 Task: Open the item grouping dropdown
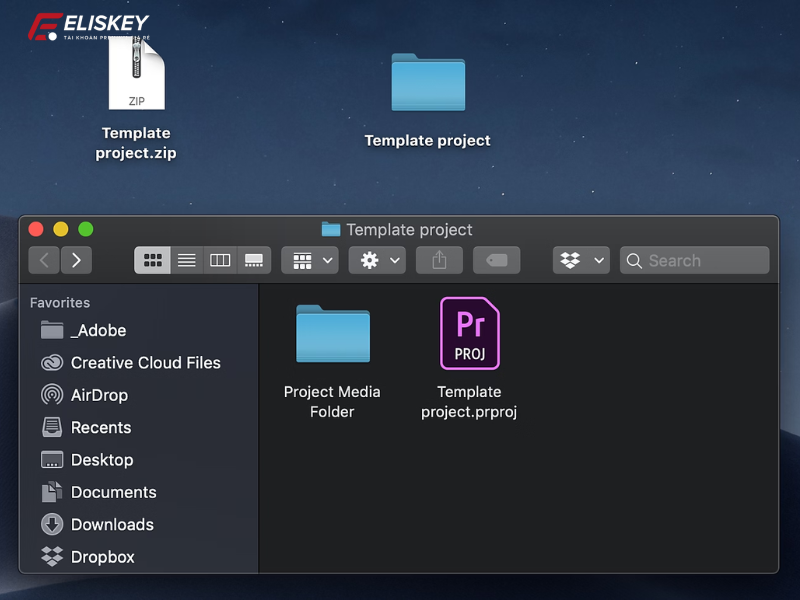pos(309,260)
